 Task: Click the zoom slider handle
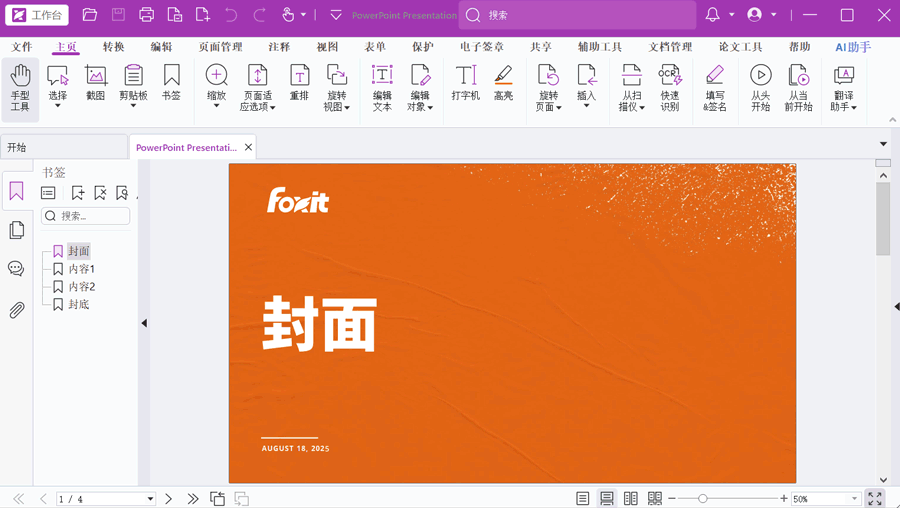[x=703, y=498]
